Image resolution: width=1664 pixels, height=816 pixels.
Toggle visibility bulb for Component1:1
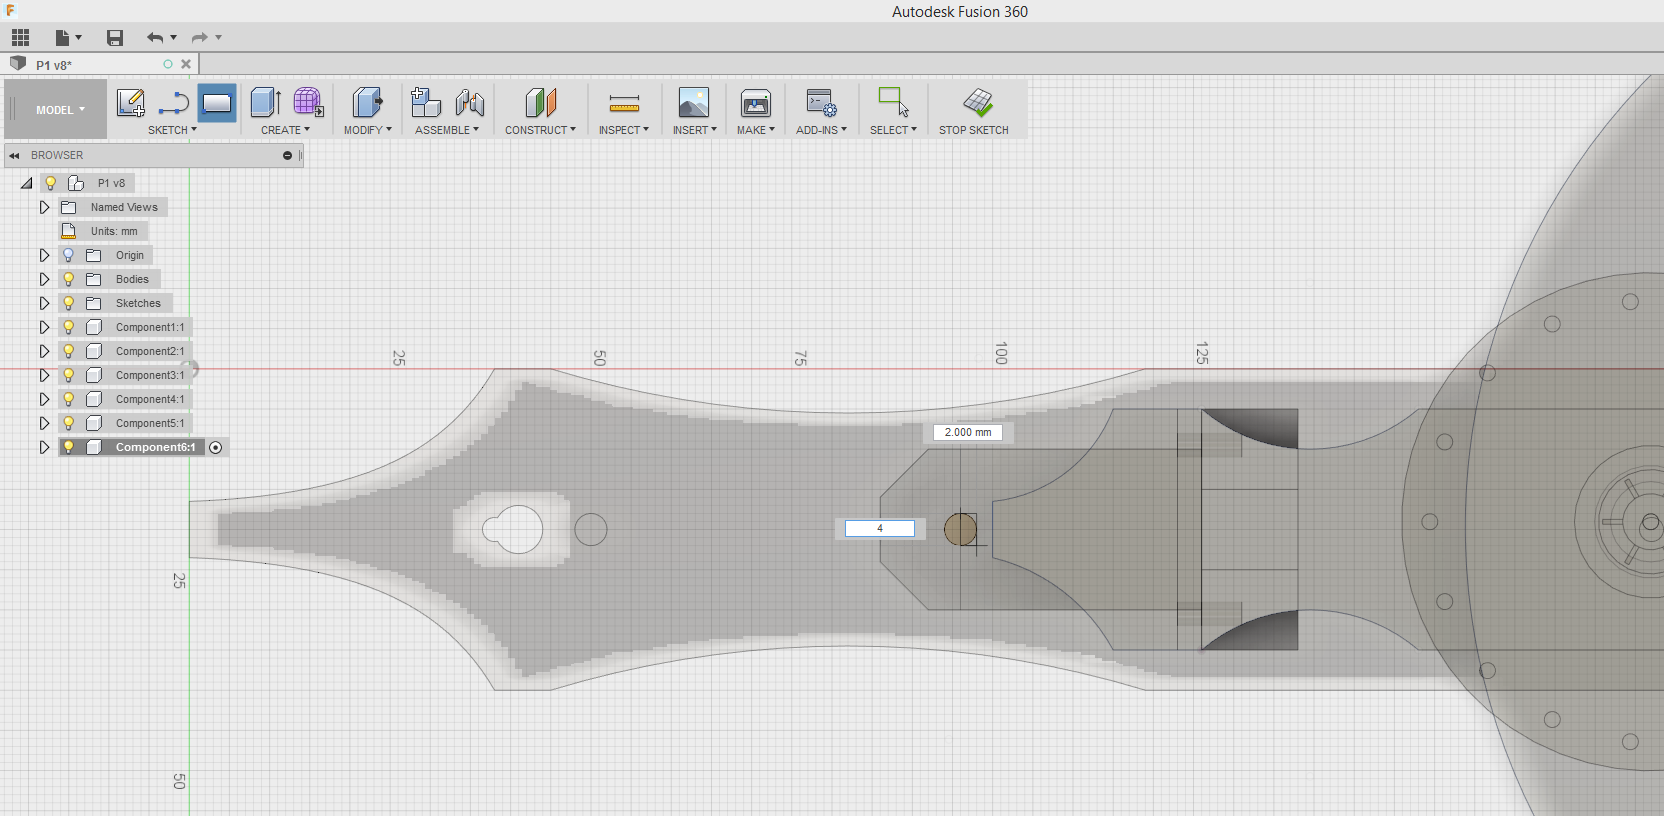point(69,327)
